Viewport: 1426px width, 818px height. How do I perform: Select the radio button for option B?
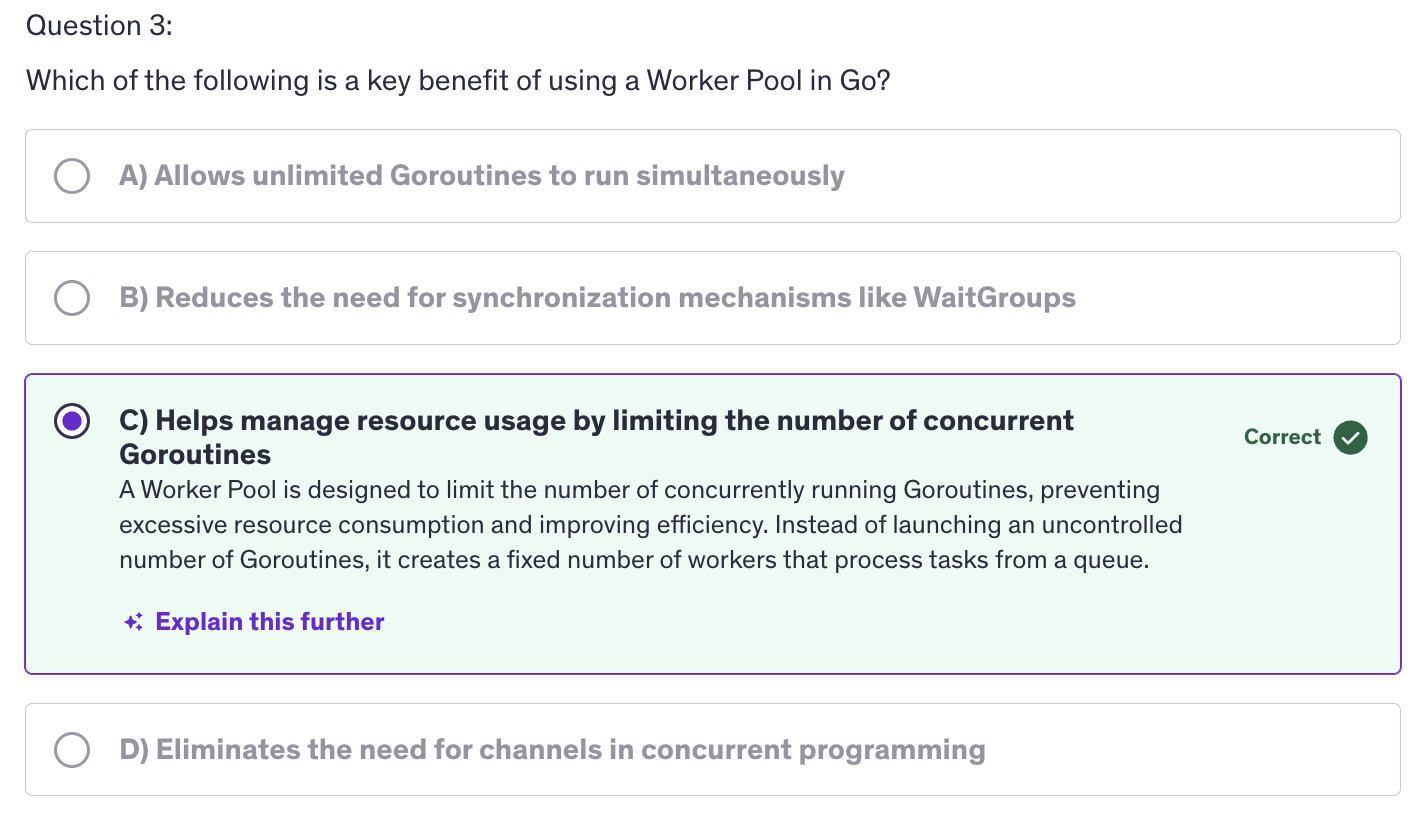[x=71, y=298]
